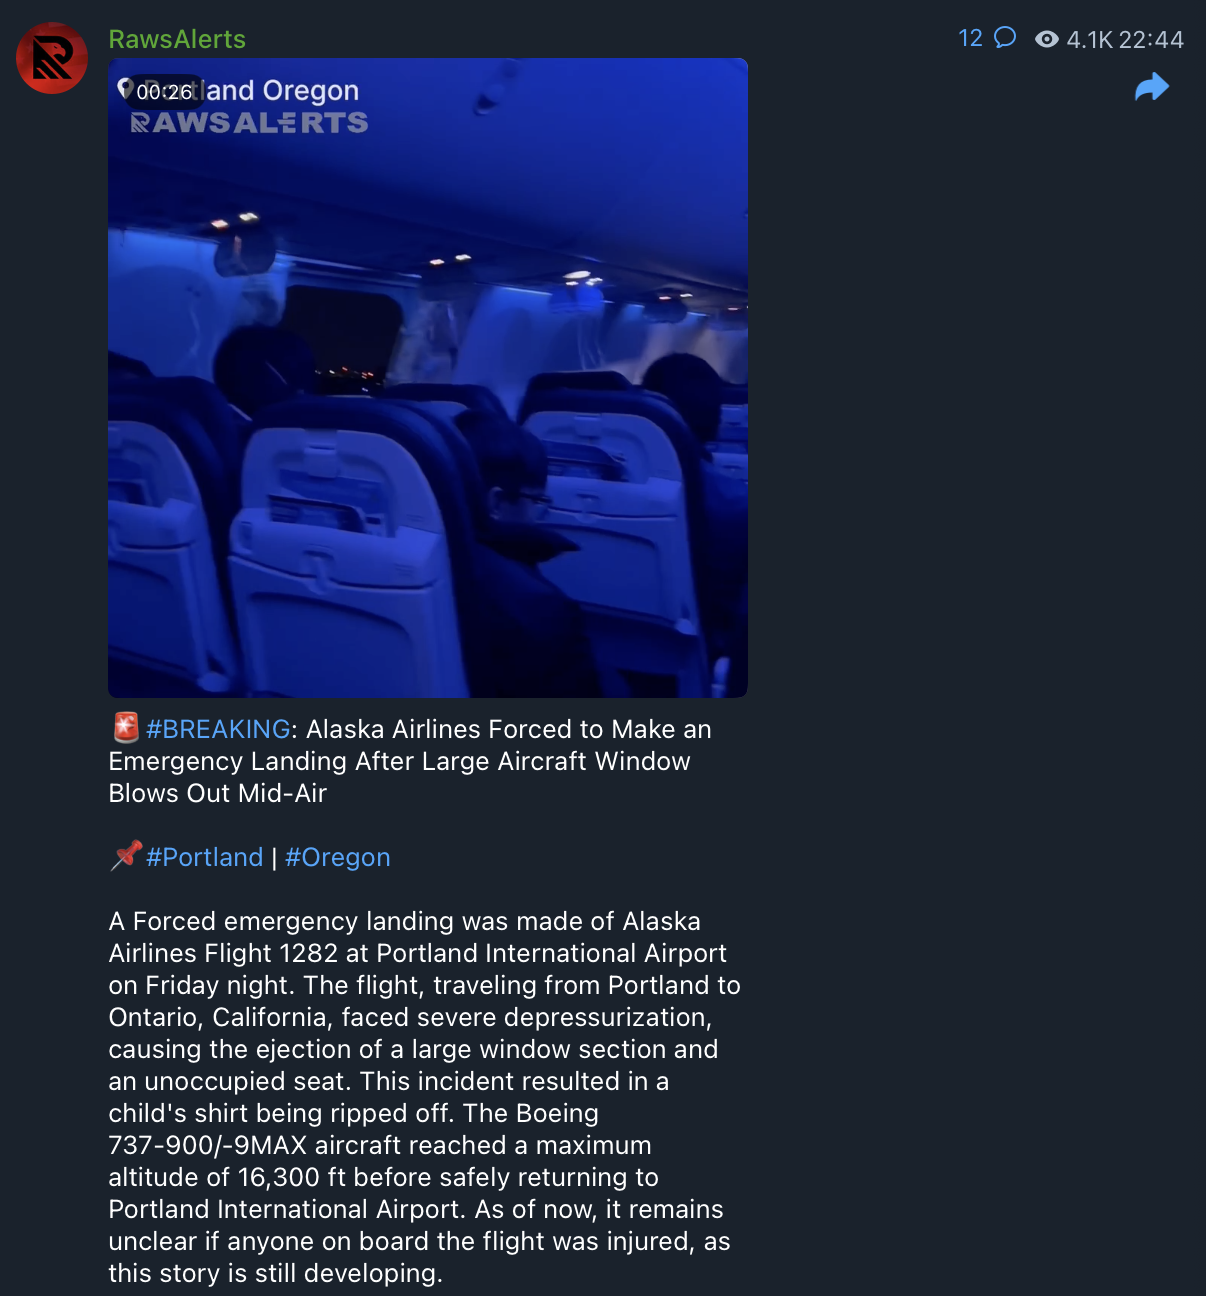Click the 22:44 message timestamp
Viewport: 1206px width, 1296px height.
pyautogui.click(x=1151, y=40)
